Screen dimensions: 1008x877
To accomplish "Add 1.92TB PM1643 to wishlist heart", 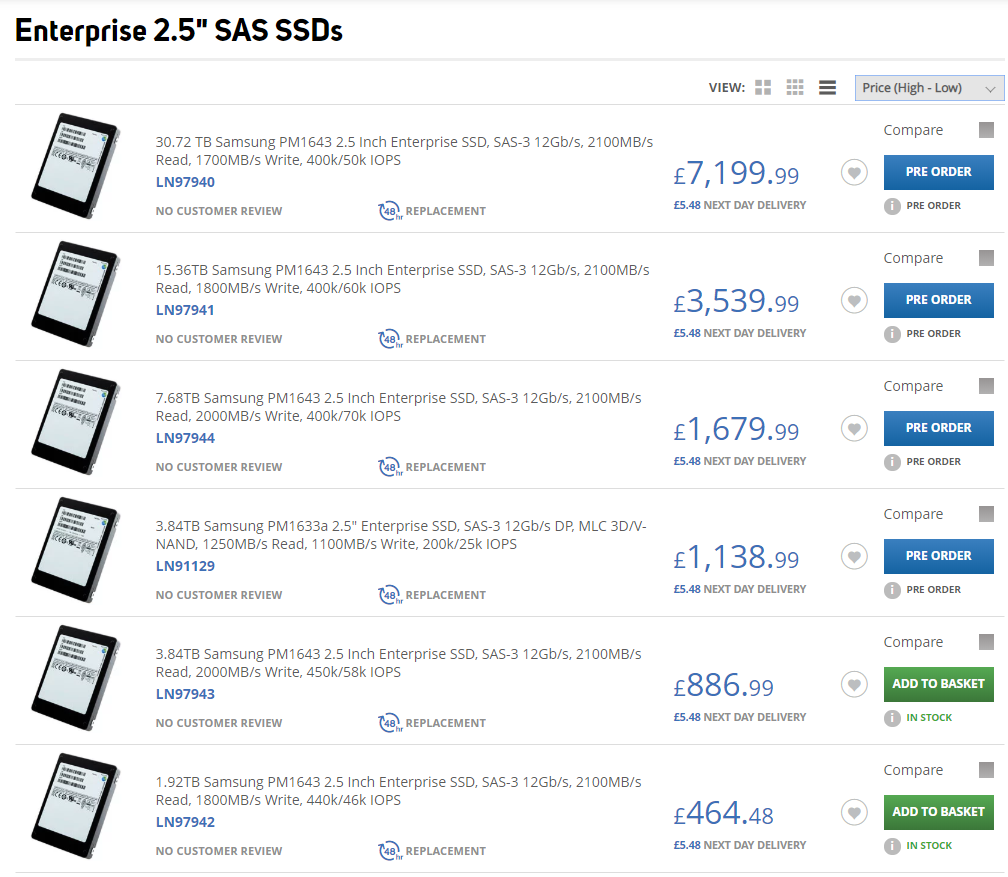I will [854, 812].
